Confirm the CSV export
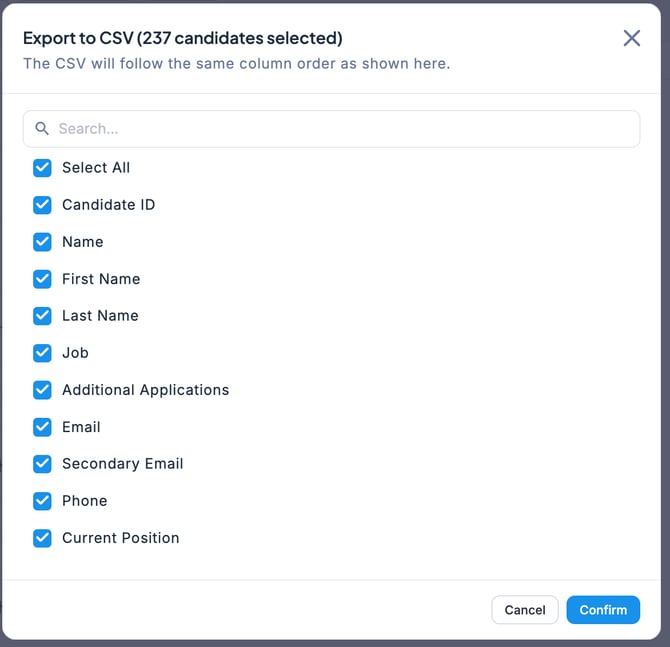The width and height of the screenshot is (670, 647). click(603, 610)
